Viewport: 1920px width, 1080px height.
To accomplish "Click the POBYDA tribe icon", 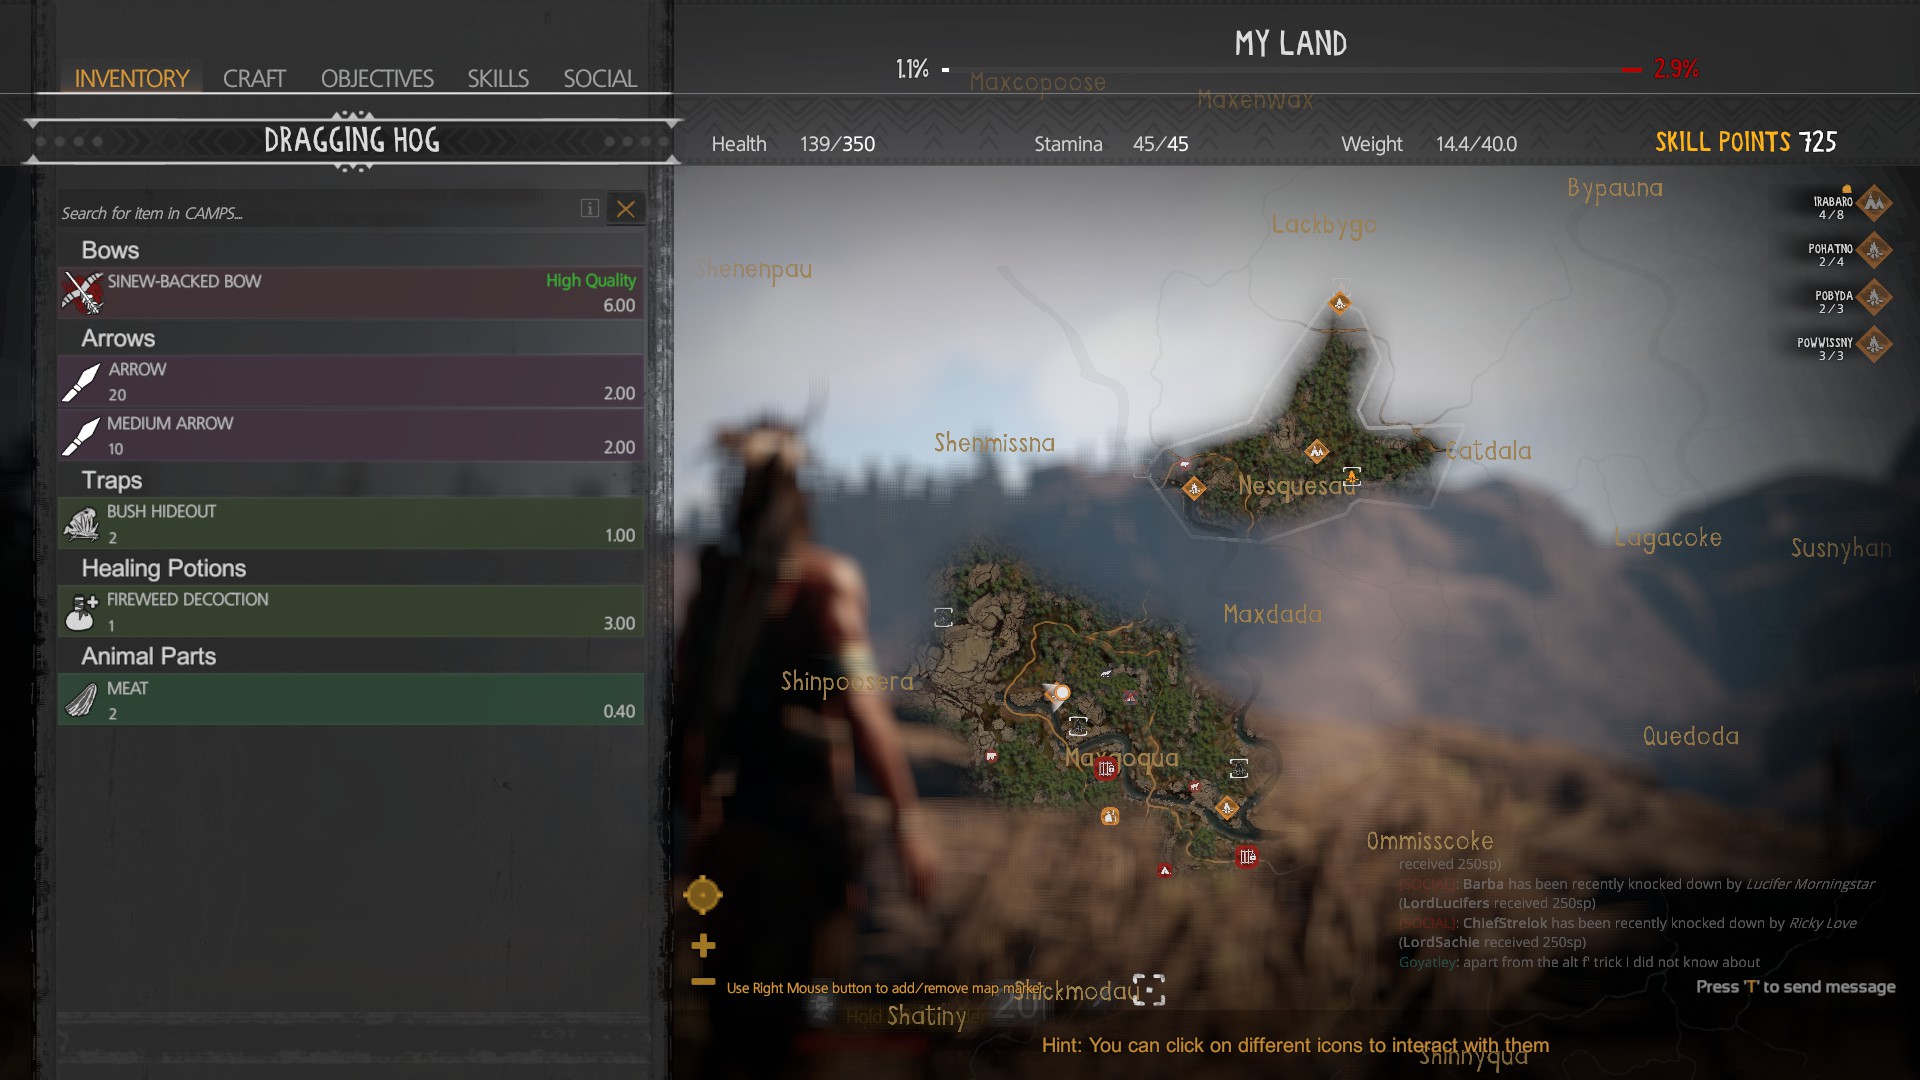I will (x=1874, y=298).
